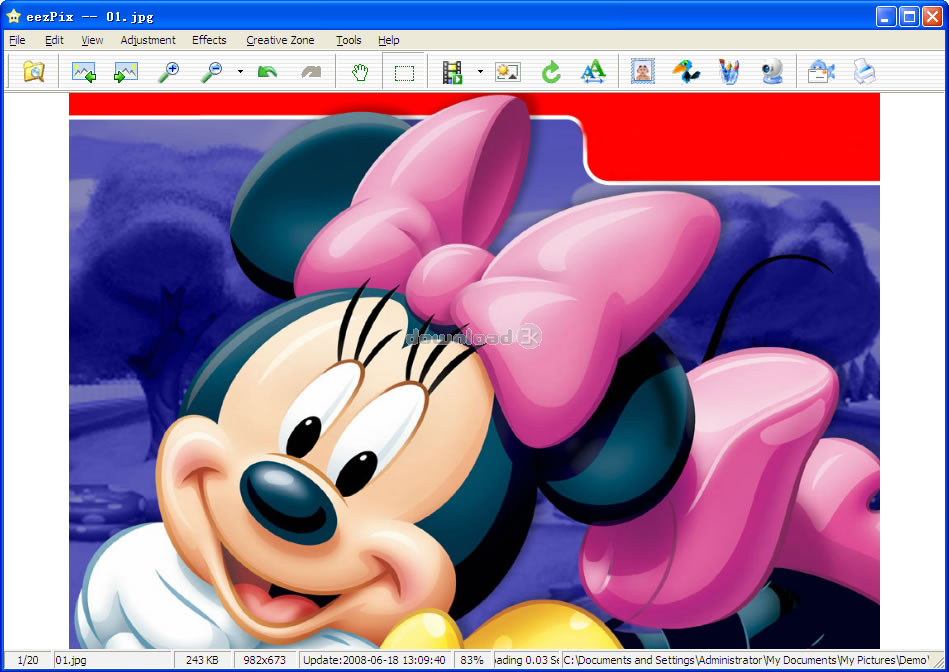Open the Effects menu

(209, 40)
